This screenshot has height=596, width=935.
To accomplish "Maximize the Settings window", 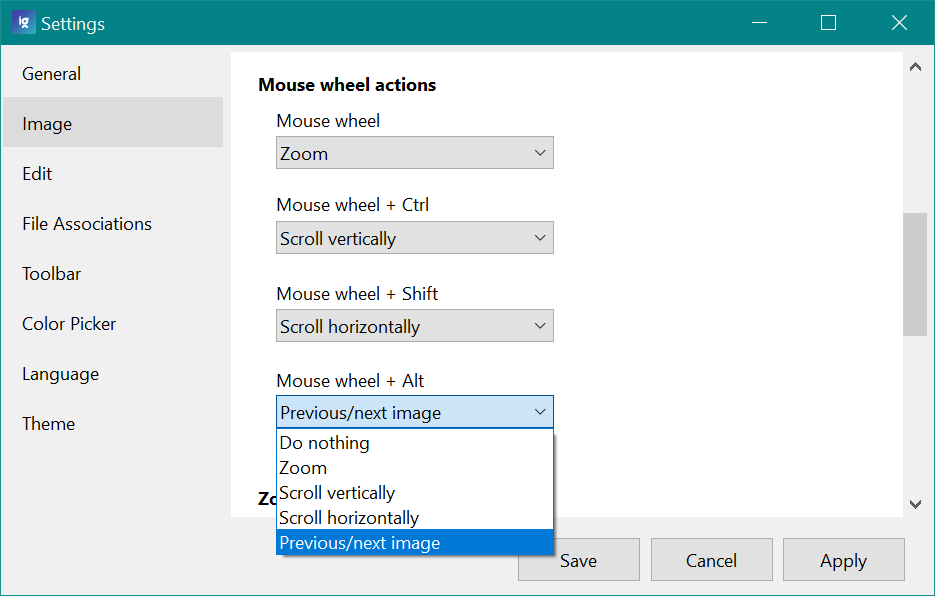I will click(x=828, y=23).
